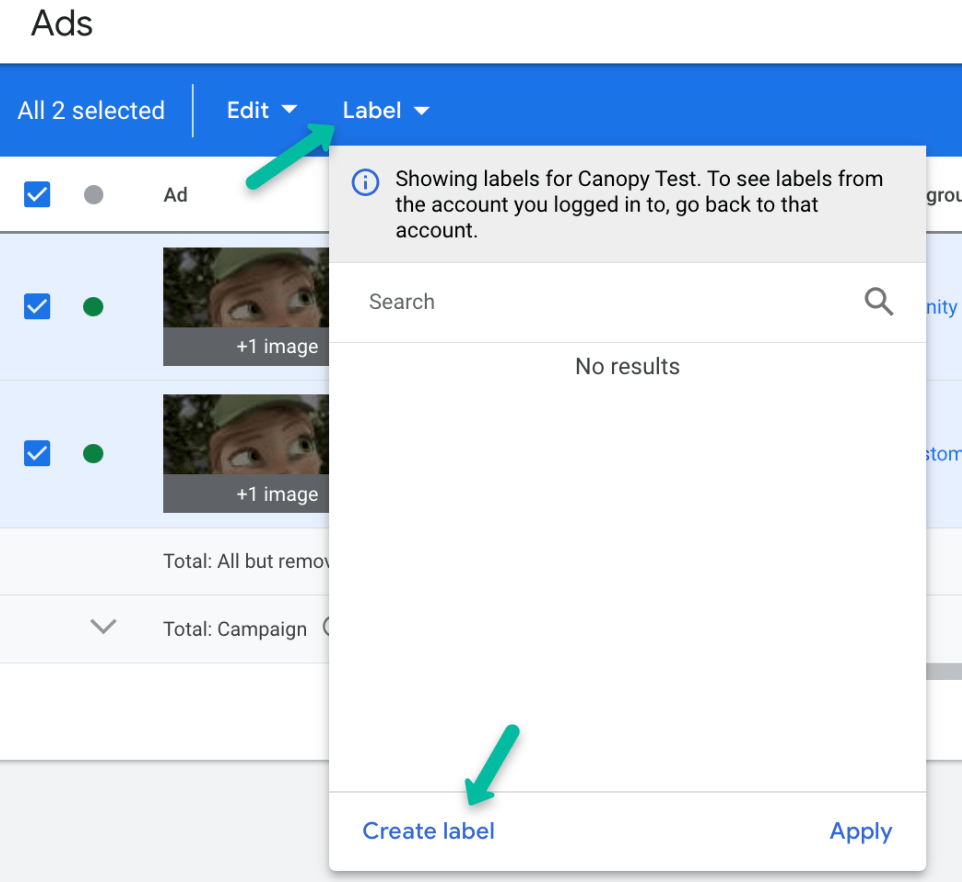Click the Ad column header
This screenshot has height=882, width=962.
coord(175,195)
